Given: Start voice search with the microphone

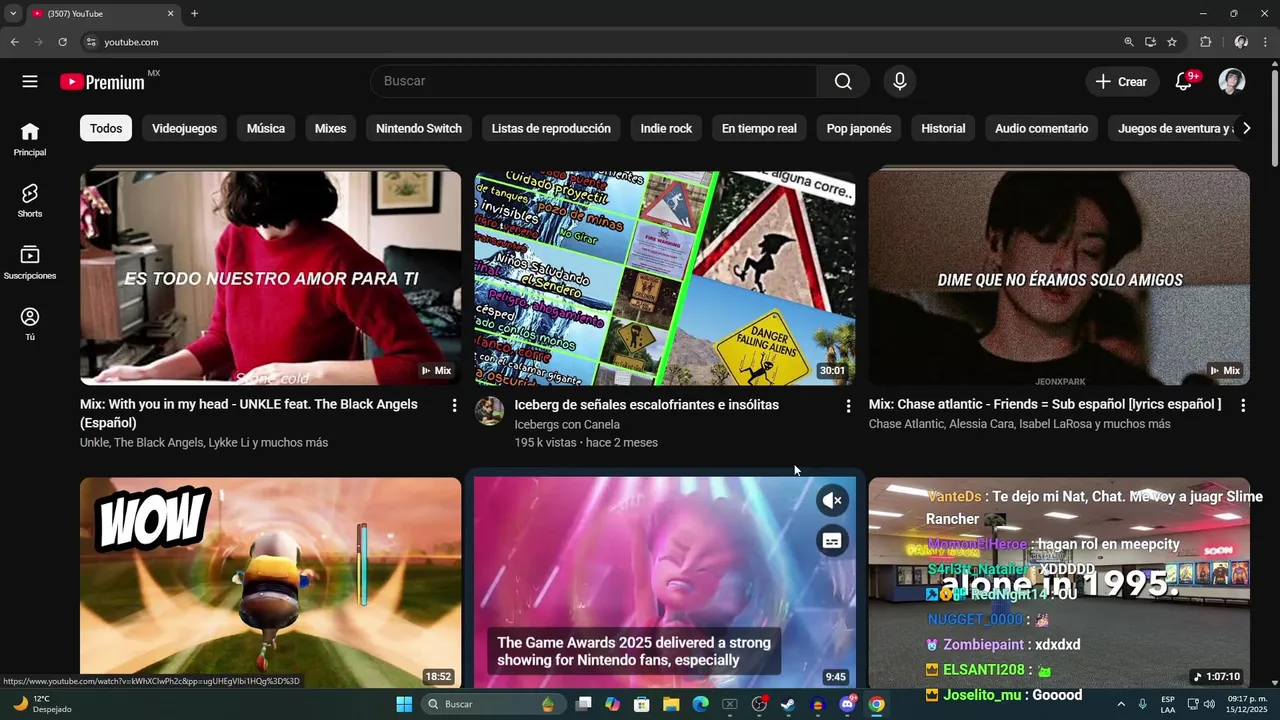Looking at the screenshot, I should pos(899,82).
